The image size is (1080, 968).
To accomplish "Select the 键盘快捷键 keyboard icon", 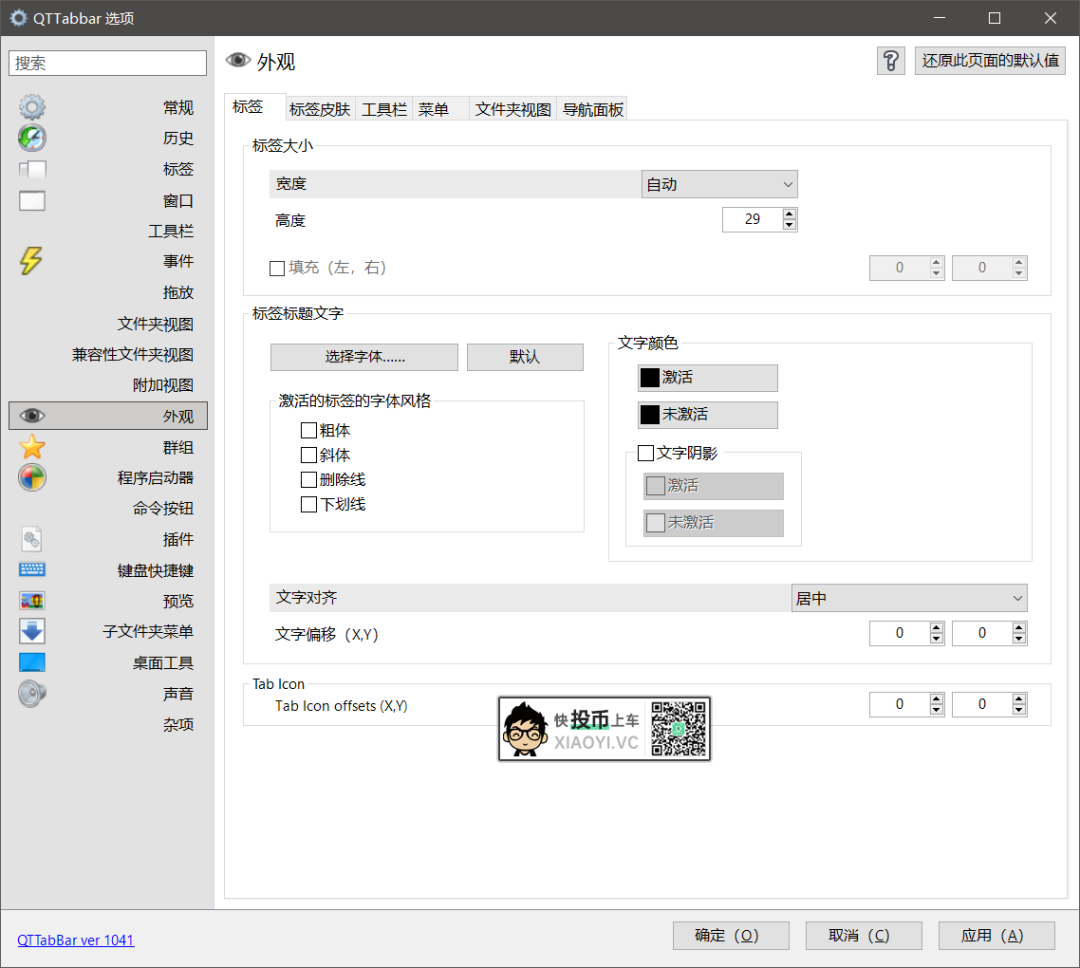I will pyautogui.click(x=32, y=570).
